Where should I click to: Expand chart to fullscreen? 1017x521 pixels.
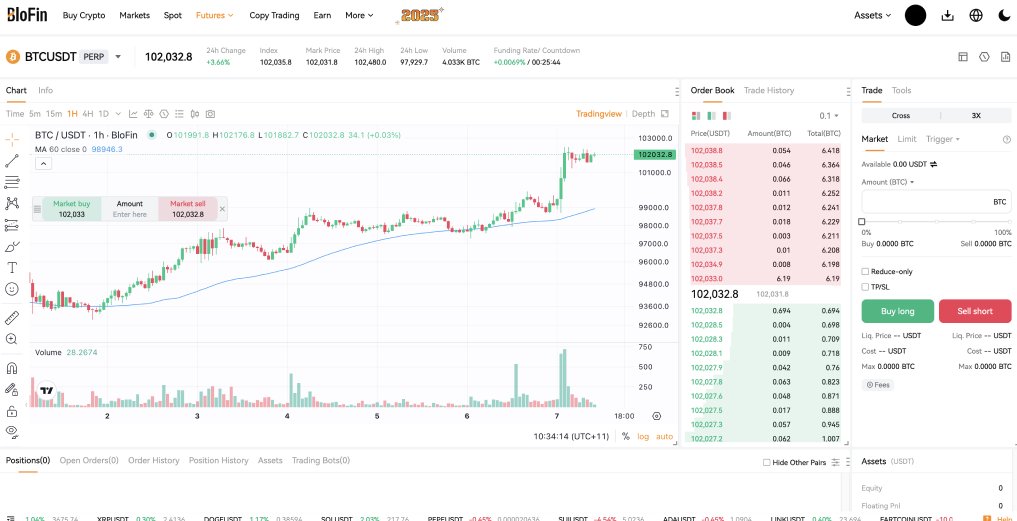[x=665, y=114]
